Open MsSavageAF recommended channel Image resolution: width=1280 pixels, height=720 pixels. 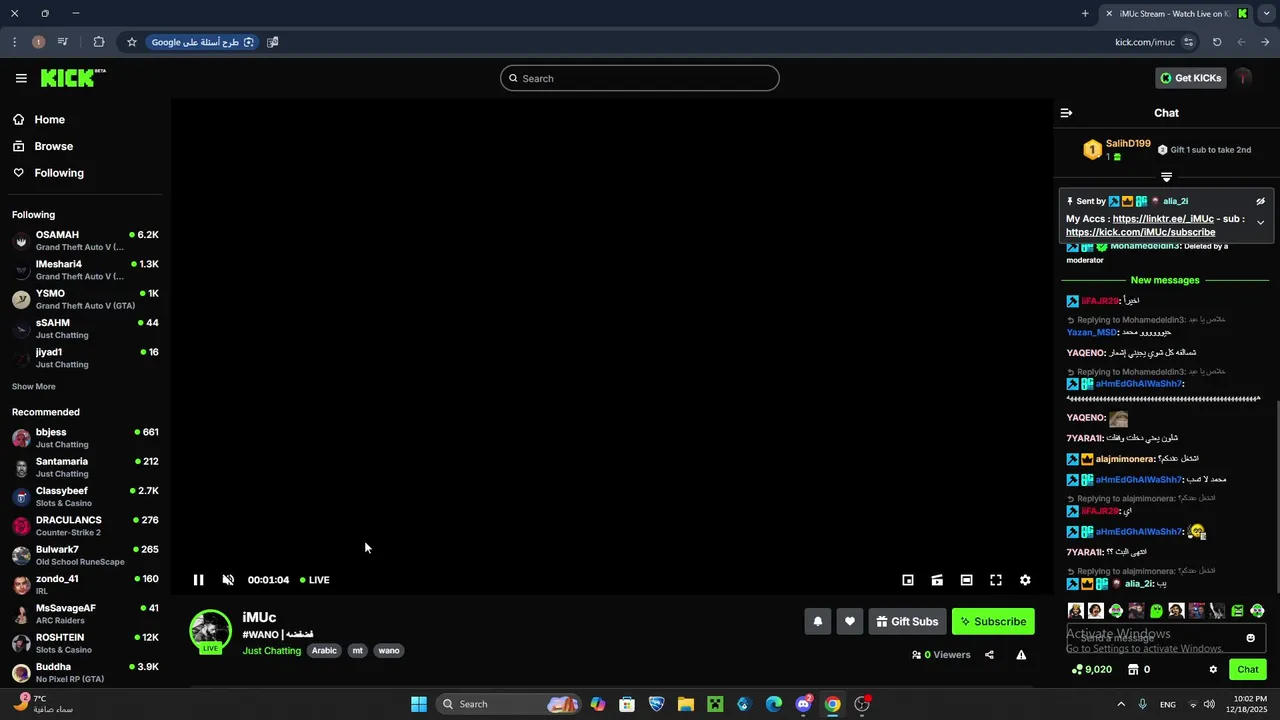click(85, 614)
